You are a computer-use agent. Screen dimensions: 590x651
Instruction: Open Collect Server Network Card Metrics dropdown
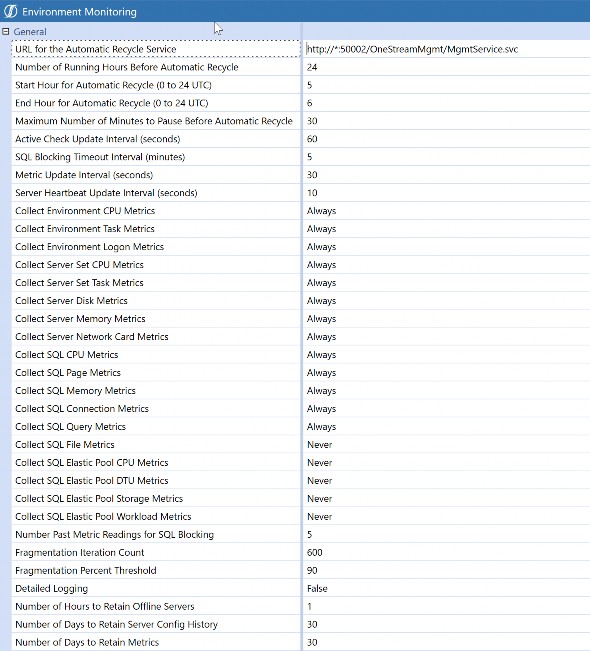coord(446,337)
